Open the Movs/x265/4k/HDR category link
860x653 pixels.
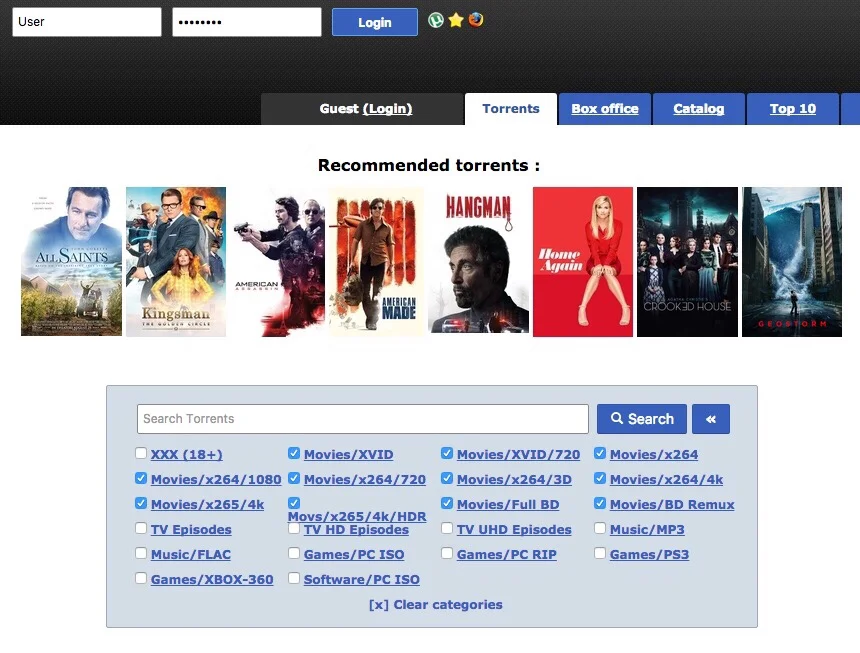(357, 516)
